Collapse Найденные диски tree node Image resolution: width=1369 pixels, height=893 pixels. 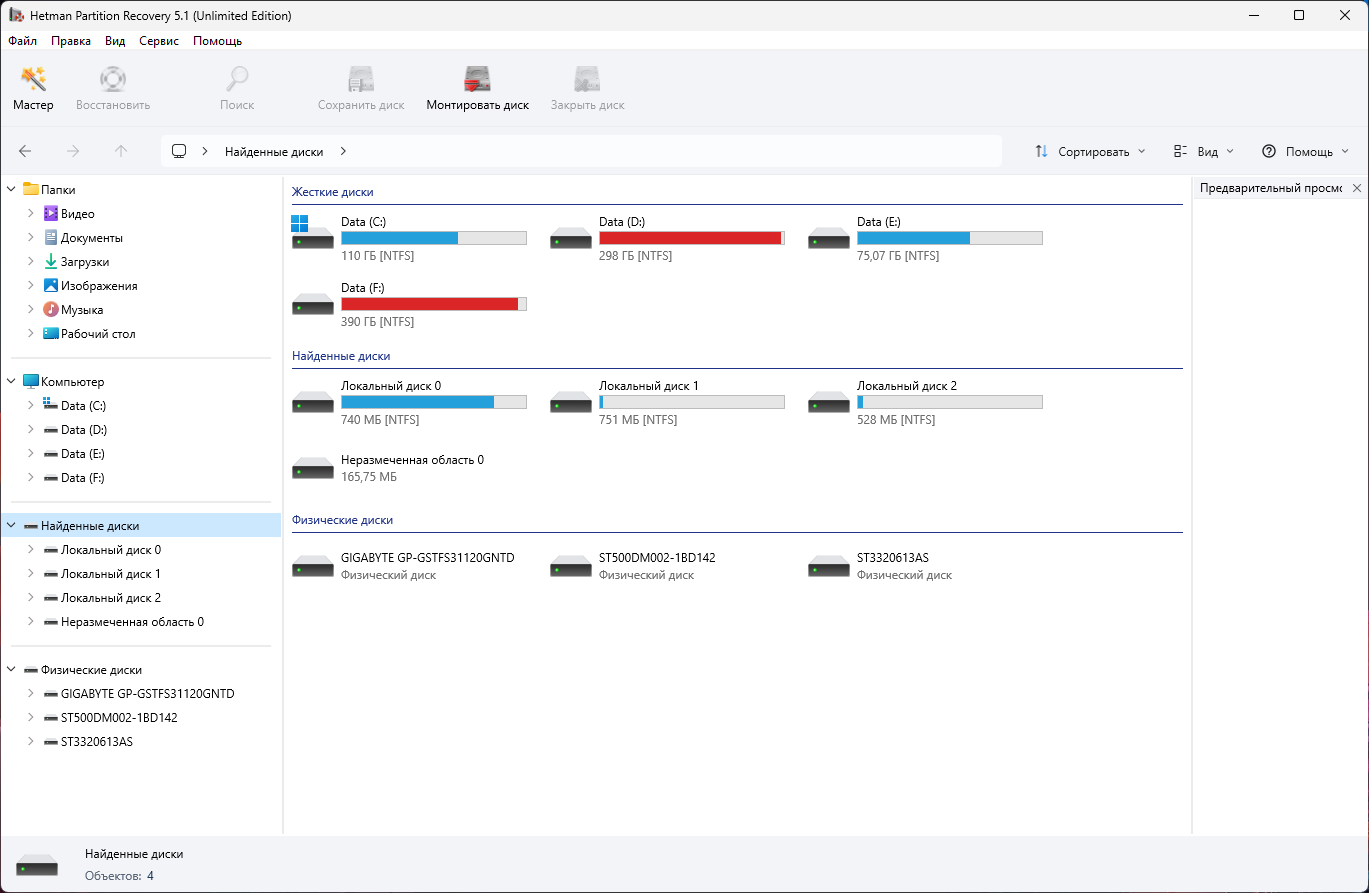pos(11,525)
